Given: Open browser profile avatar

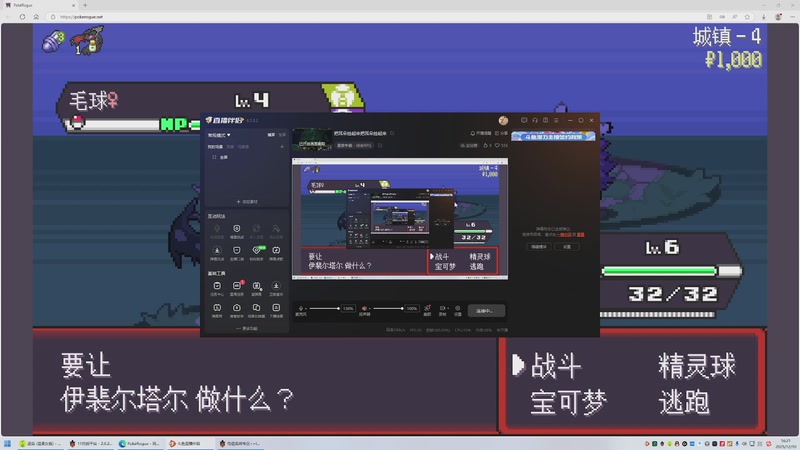Looking at the screenshot, I should [778, 17].
